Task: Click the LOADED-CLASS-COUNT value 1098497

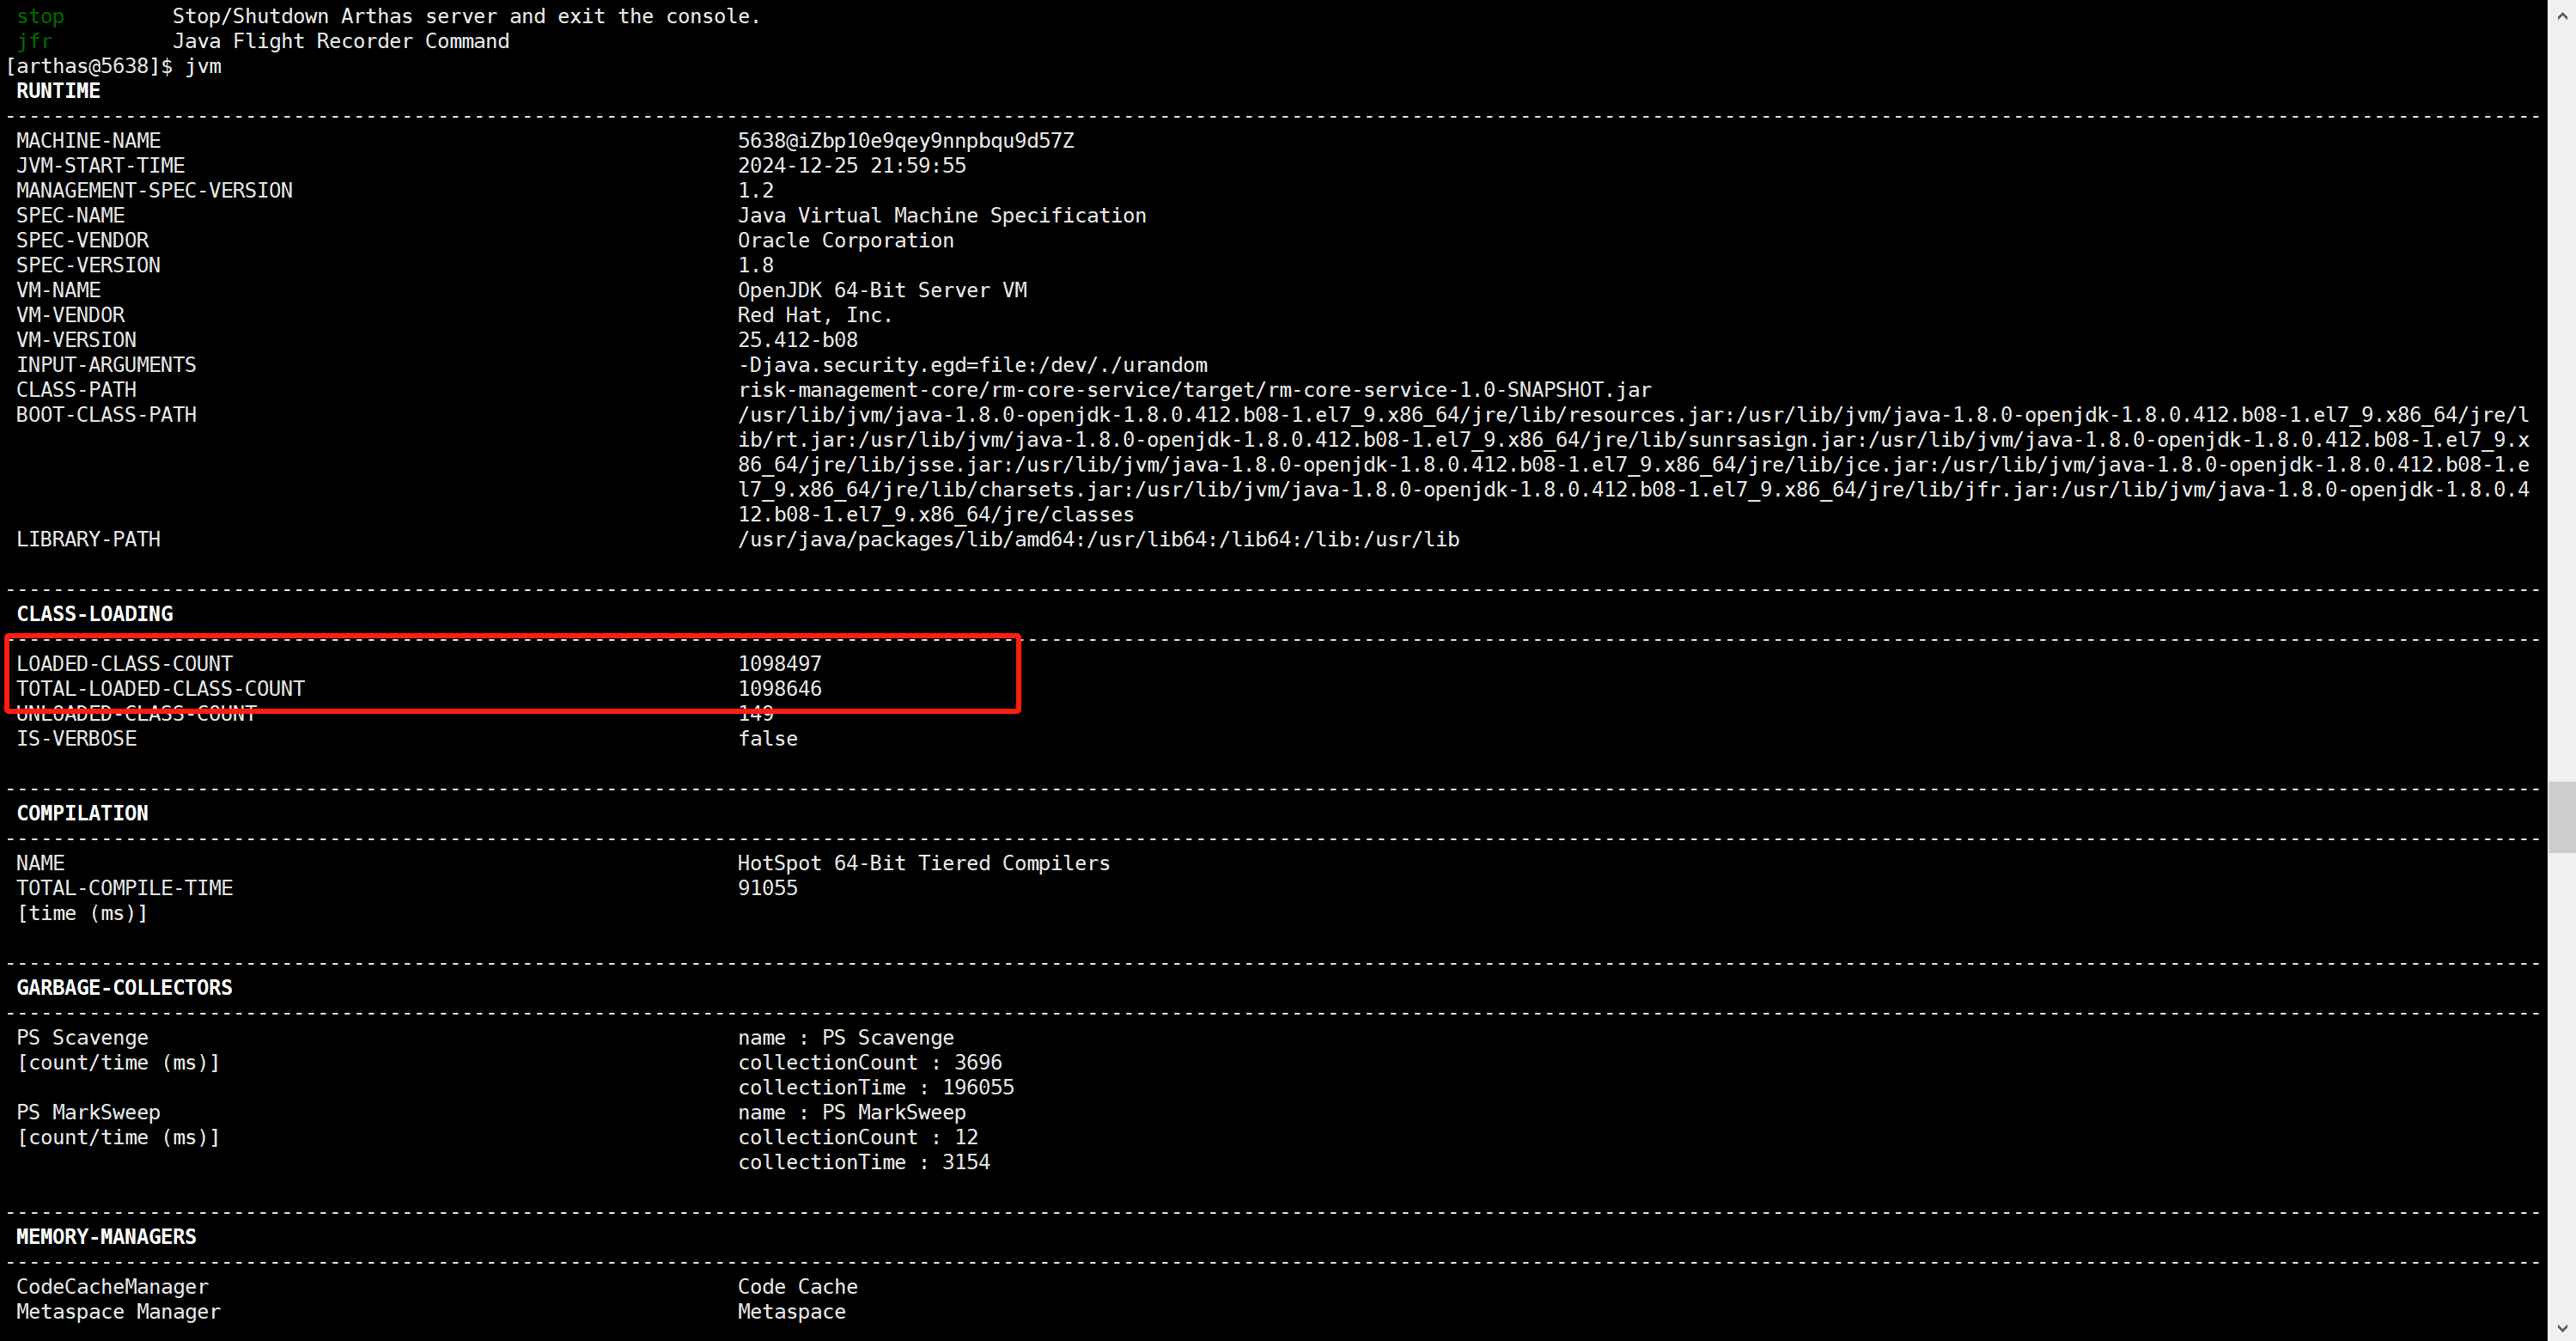Action: [779, 664]
